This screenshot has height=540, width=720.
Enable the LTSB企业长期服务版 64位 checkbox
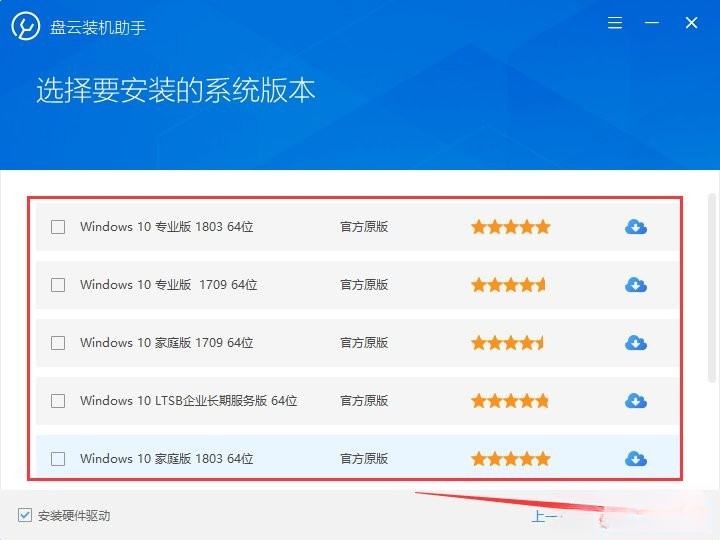coord(58,401)
